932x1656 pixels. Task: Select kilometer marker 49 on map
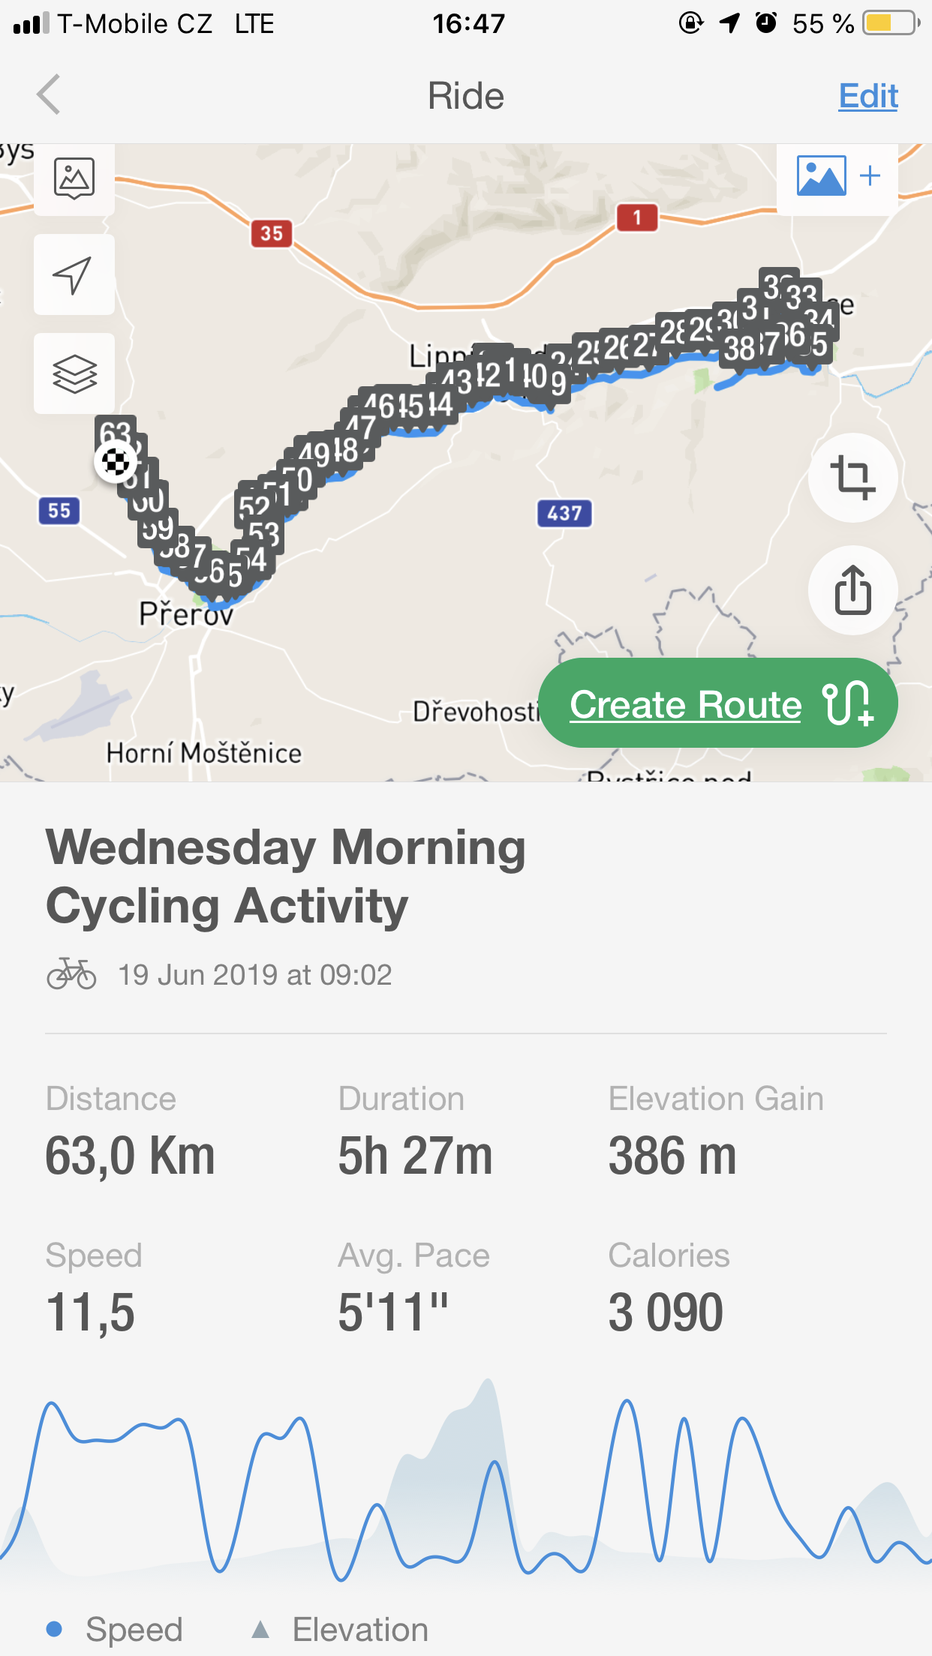313,453
